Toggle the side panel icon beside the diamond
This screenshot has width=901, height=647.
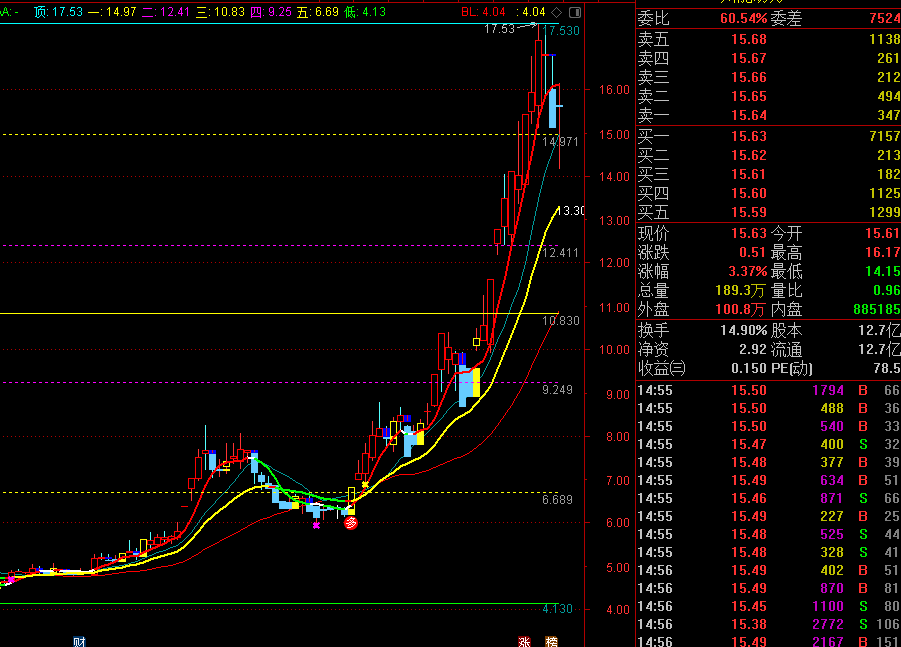pos(575,12)
